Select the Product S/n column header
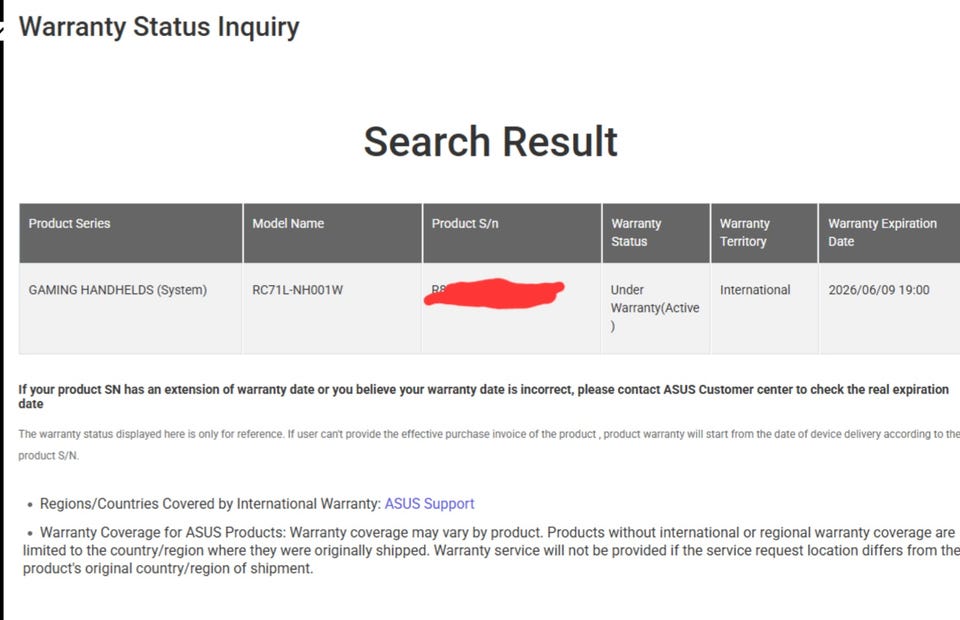960x620 pixels. [x=465, y=224]
